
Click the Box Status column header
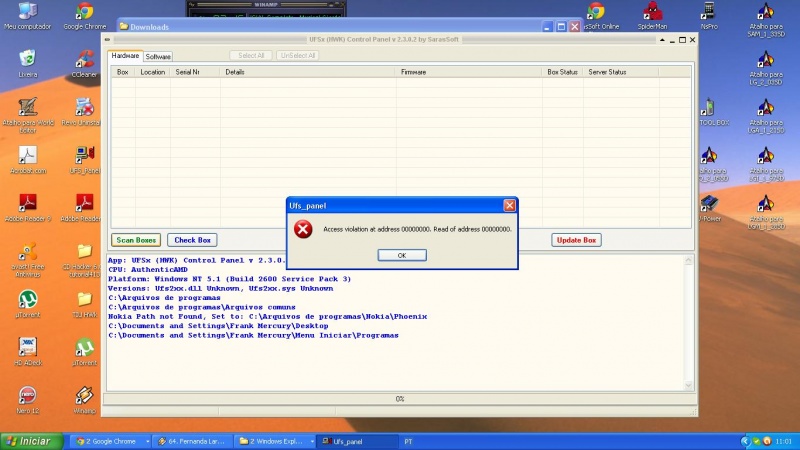[562, 72]
